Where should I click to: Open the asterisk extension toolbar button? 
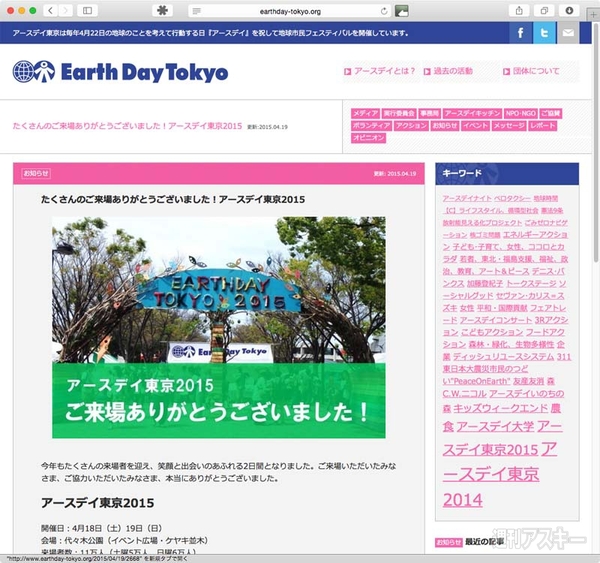162,11
